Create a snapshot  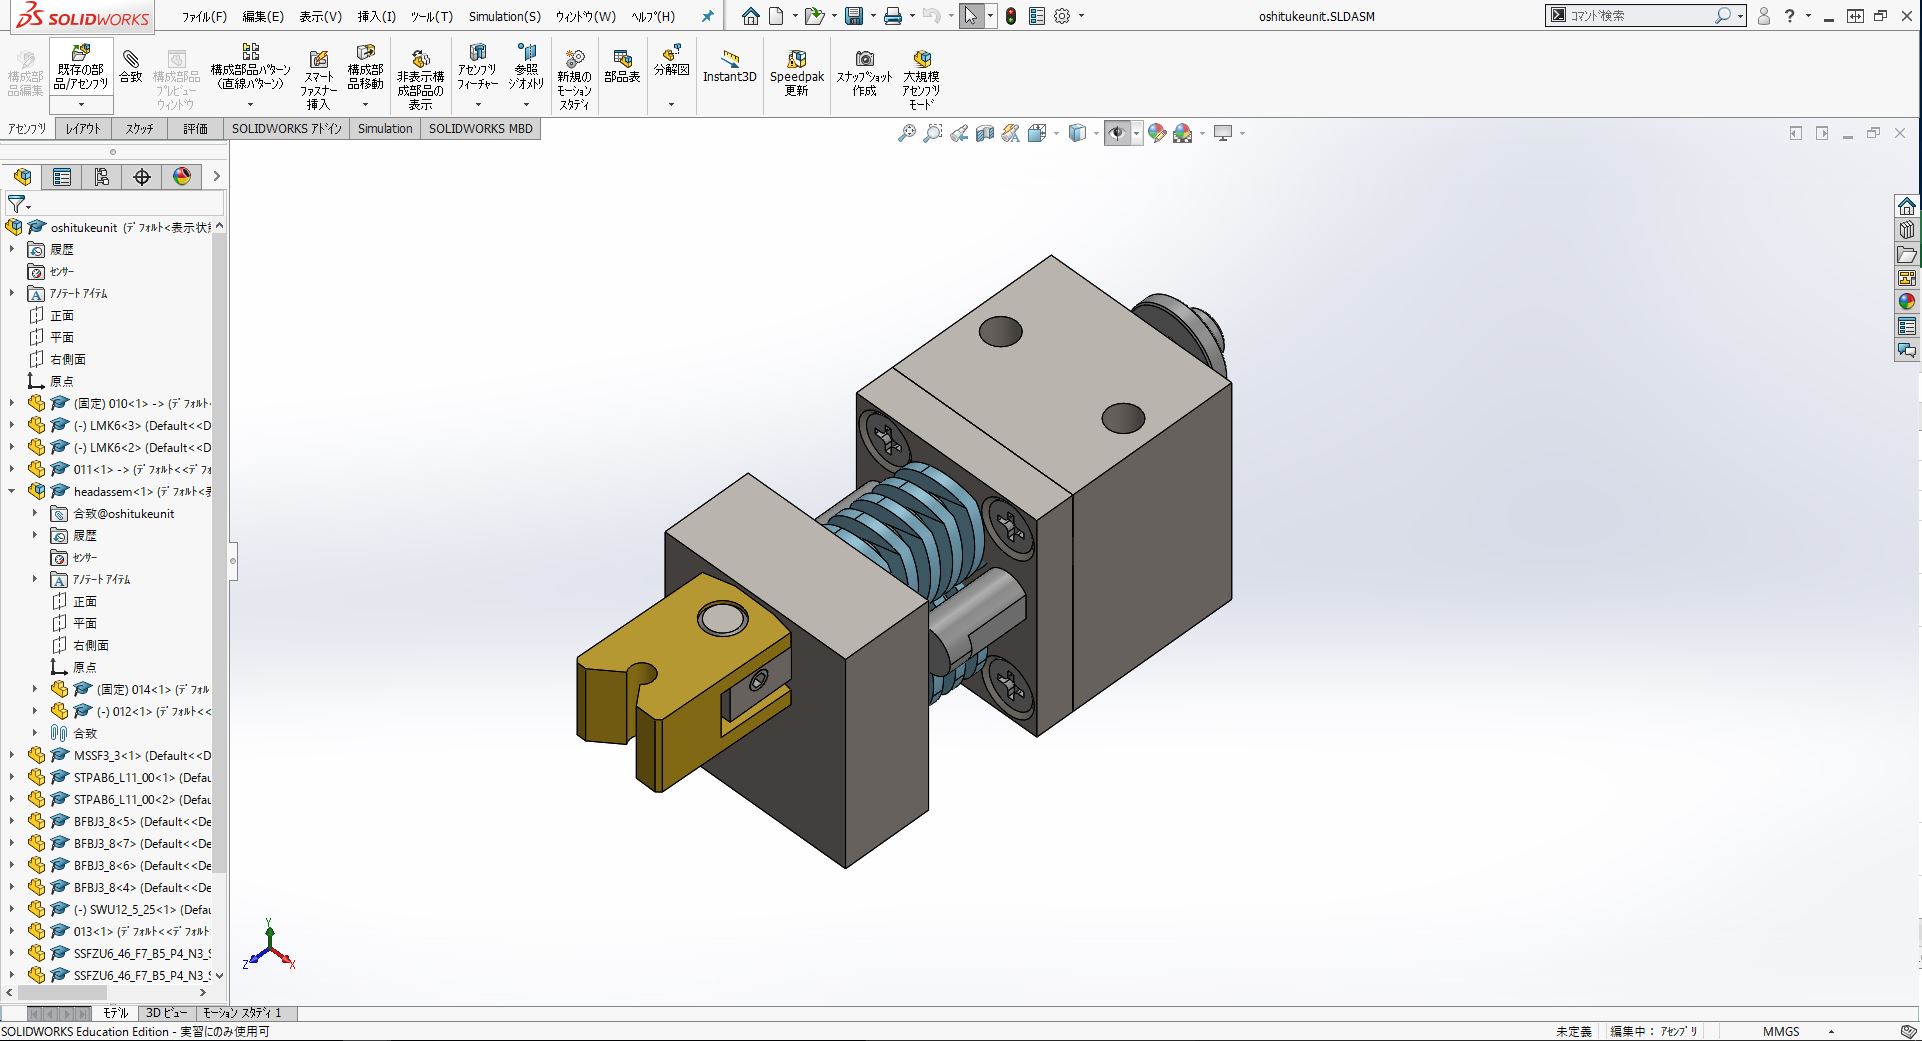(864, 73)
